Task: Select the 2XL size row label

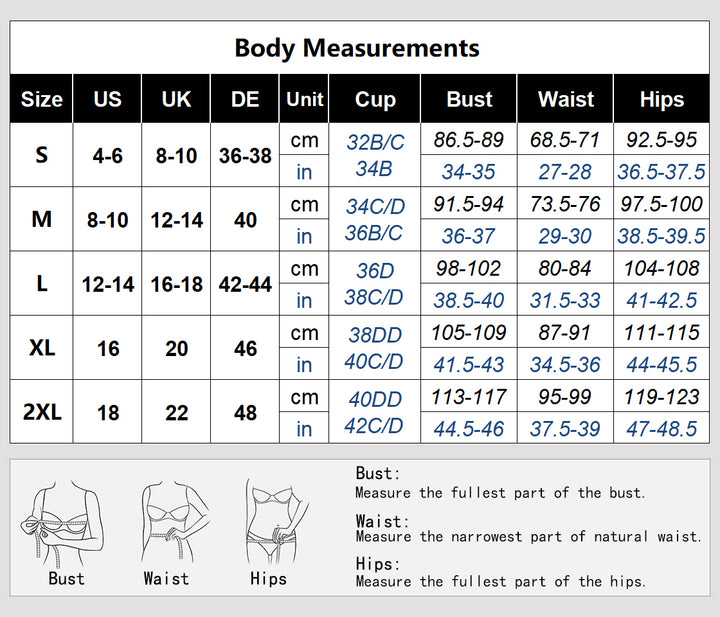Action: [x=42, y=412]
